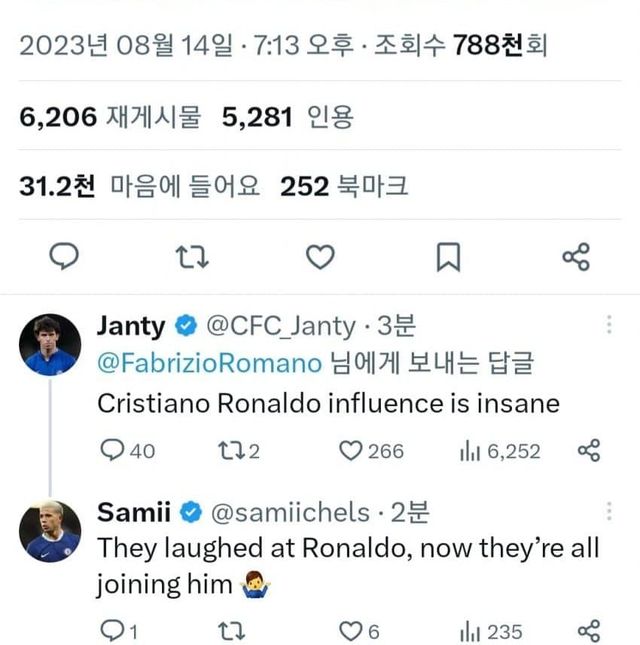Reply to the main tweet
This screenshot has width=640, height=645.
point(64,258)
